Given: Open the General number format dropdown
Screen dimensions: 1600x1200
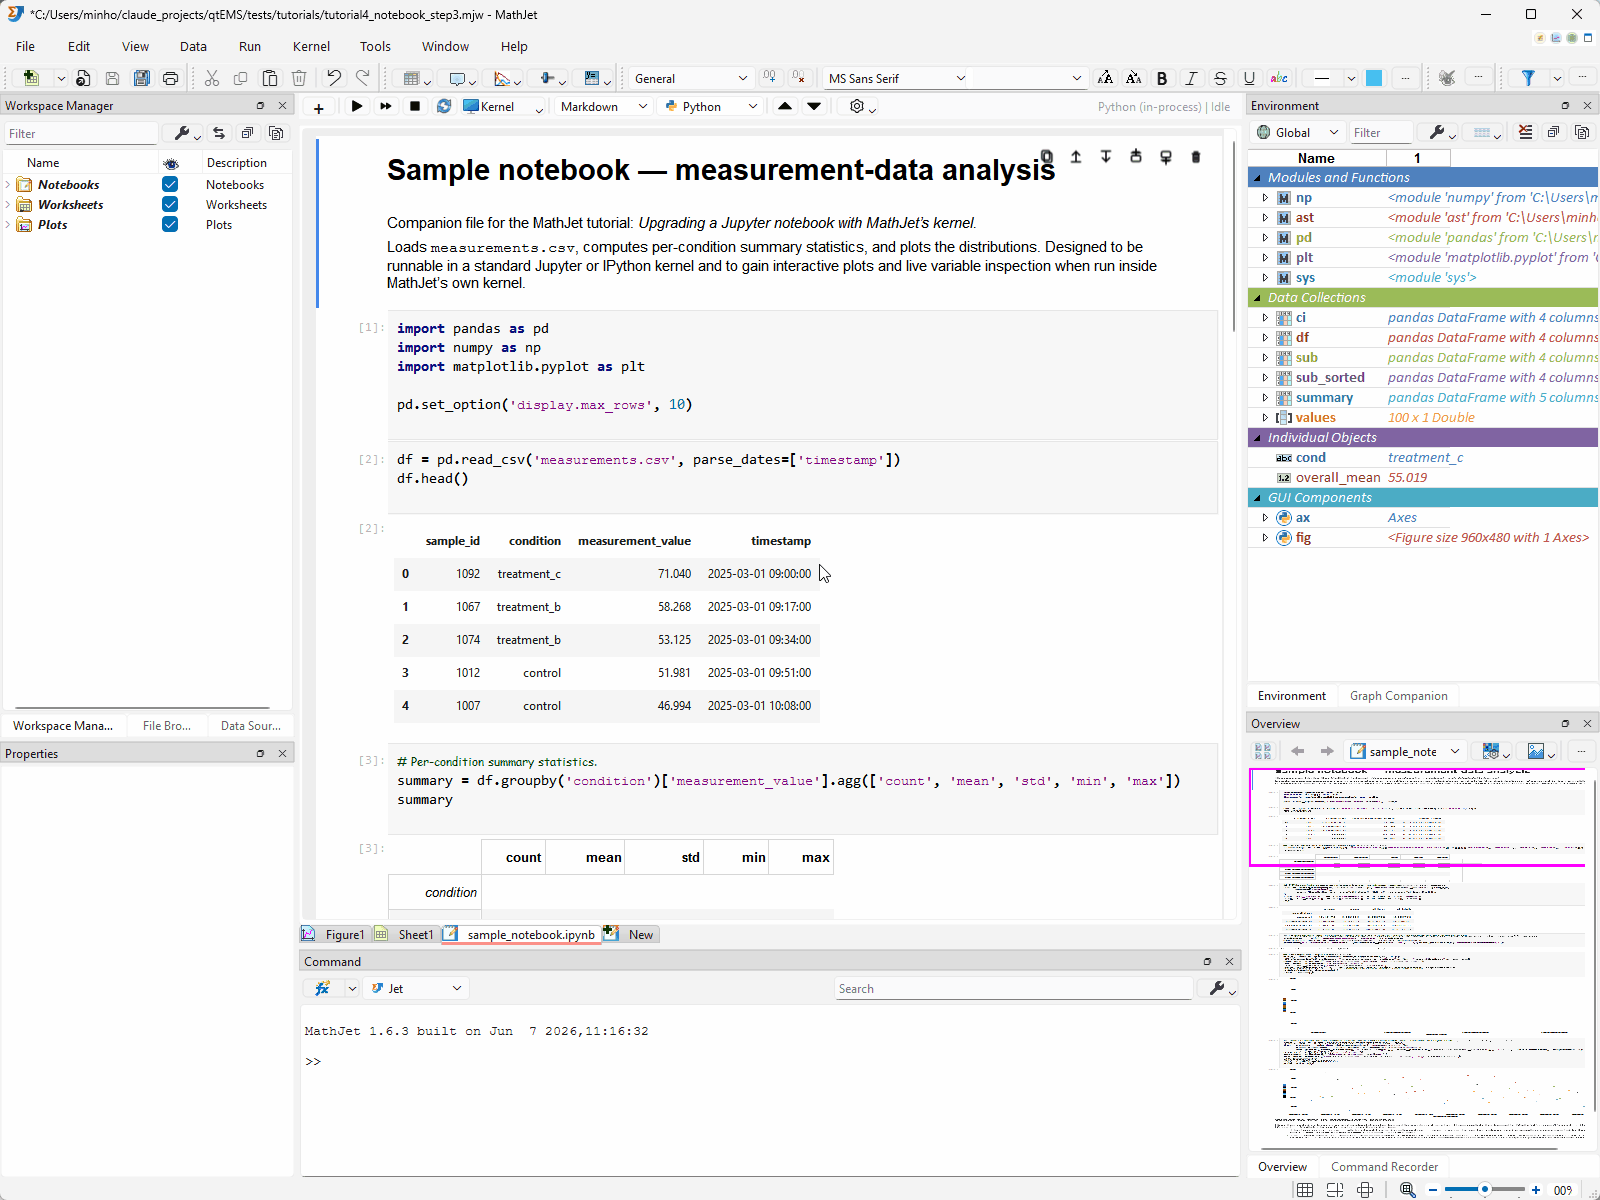Looking at the screenshot, I should point(690,78).
